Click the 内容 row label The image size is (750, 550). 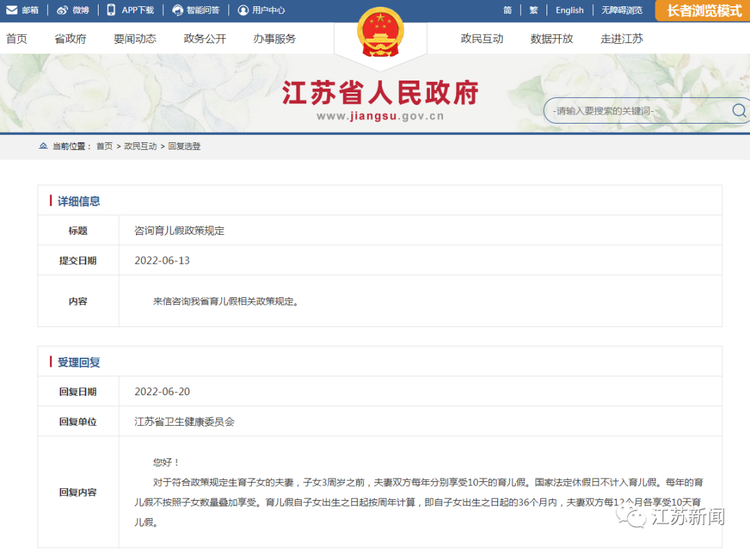(x=78, y=301)
